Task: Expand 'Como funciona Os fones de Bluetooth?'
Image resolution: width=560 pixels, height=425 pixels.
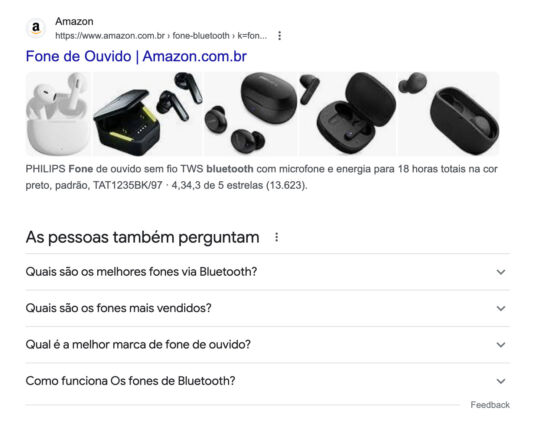Action: point(268,381)
